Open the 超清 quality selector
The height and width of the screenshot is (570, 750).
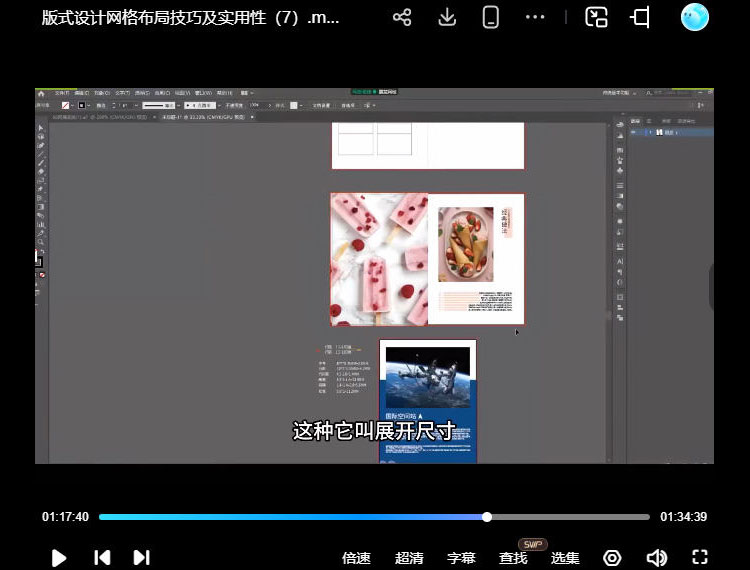409,558
